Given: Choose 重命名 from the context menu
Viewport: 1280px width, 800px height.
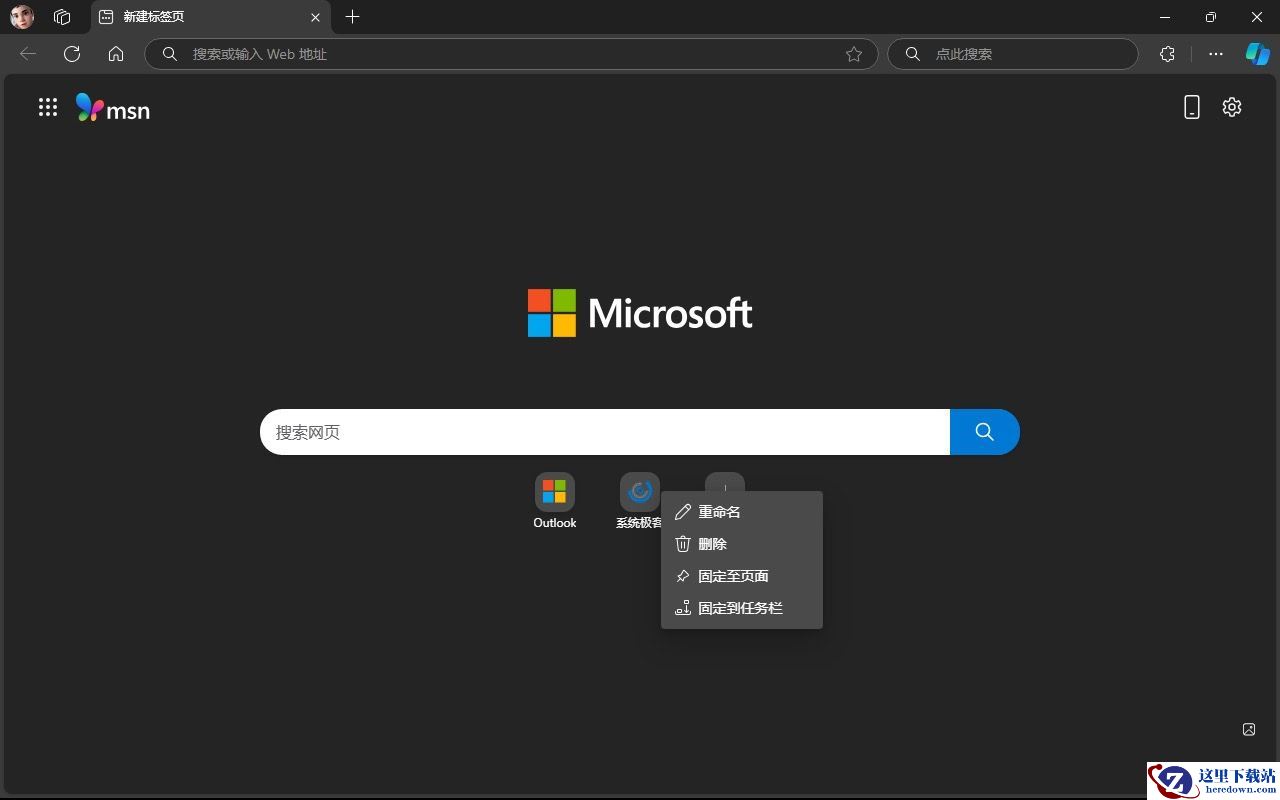Looking at the screenshot, I should click(742, 512).
